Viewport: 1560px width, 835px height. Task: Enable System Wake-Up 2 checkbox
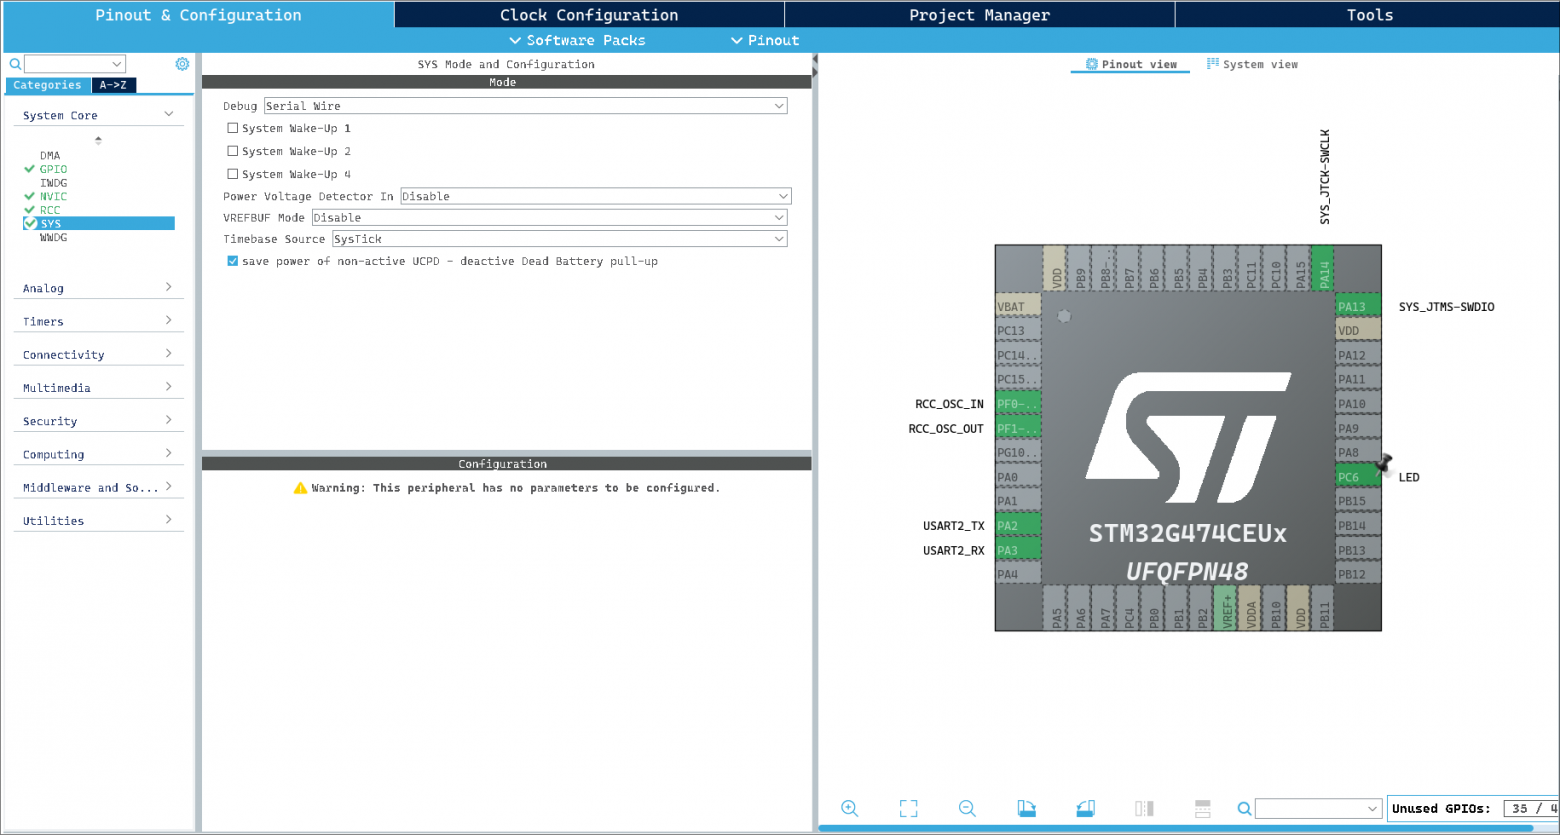pyautogui.click(x=233, y=151)
